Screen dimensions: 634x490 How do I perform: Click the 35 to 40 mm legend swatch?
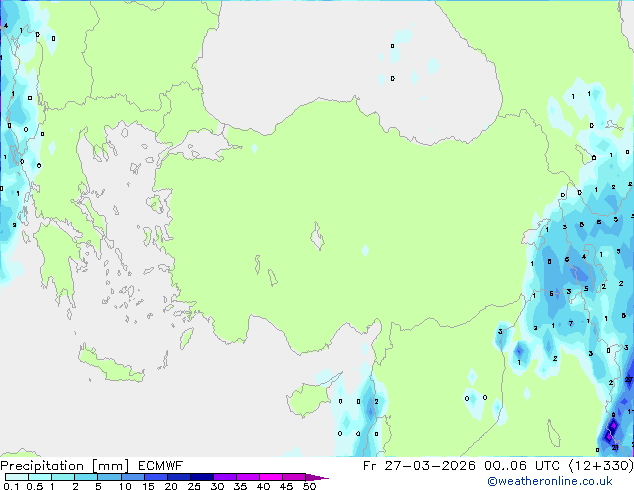[x=247, y=477]
